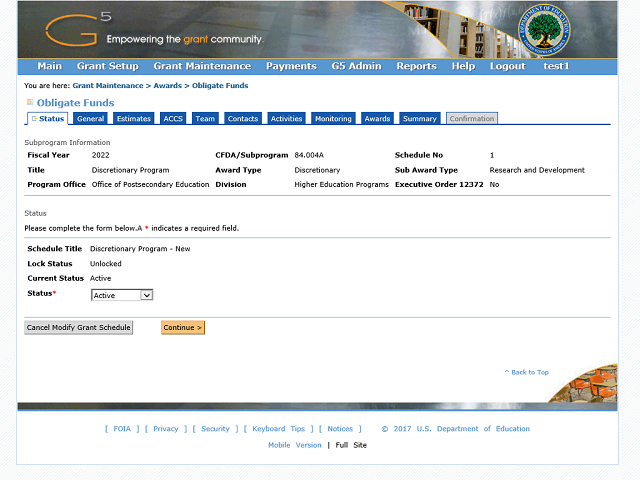640x480 pixels.
Task: Click the fiscal year value 2022
Action: [x=100, y=155]
